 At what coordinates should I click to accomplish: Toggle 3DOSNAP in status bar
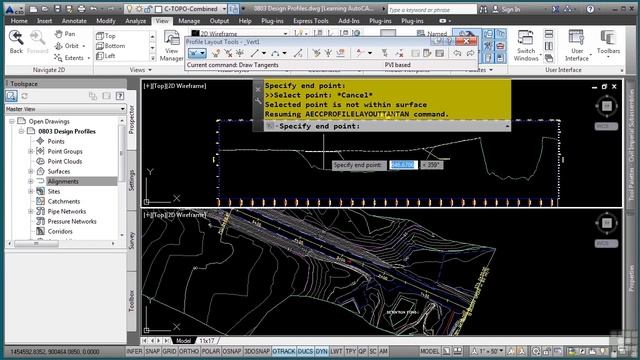click(x=257, y=351)
